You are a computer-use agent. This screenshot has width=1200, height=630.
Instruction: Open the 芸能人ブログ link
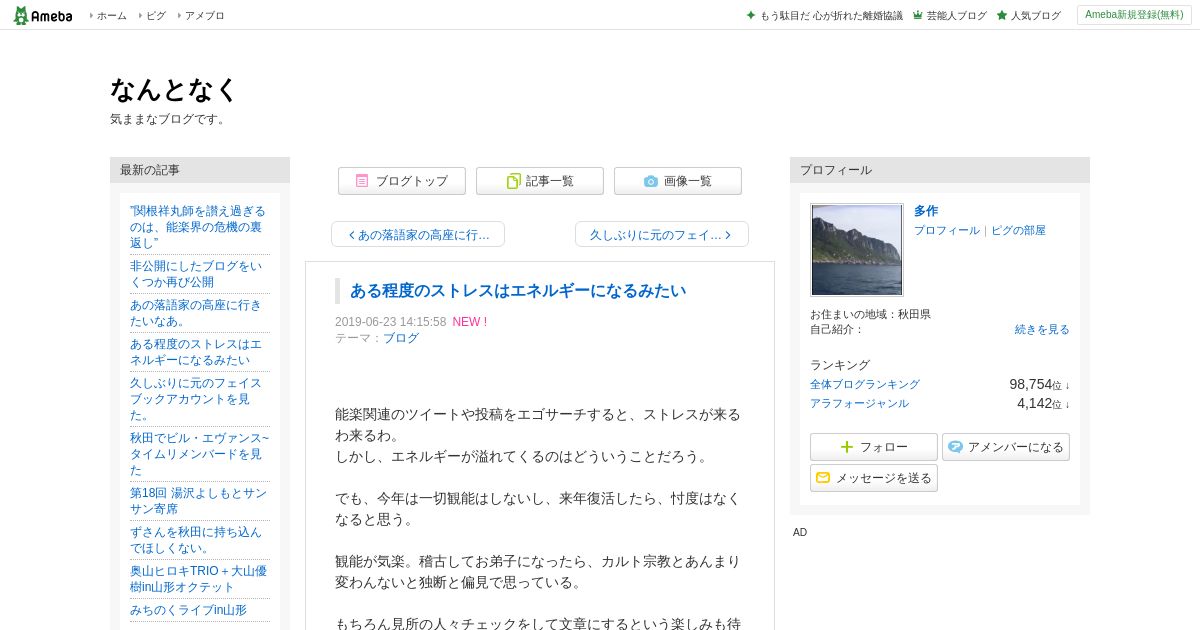click(956, 16)
